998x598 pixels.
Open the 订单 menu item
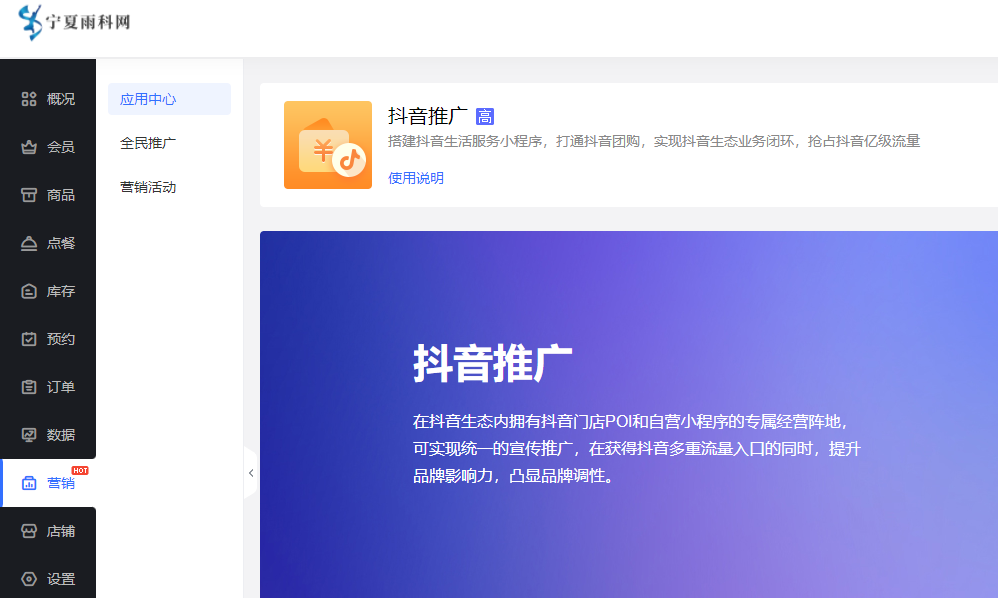pyautogui.click(x=48, y=387)
